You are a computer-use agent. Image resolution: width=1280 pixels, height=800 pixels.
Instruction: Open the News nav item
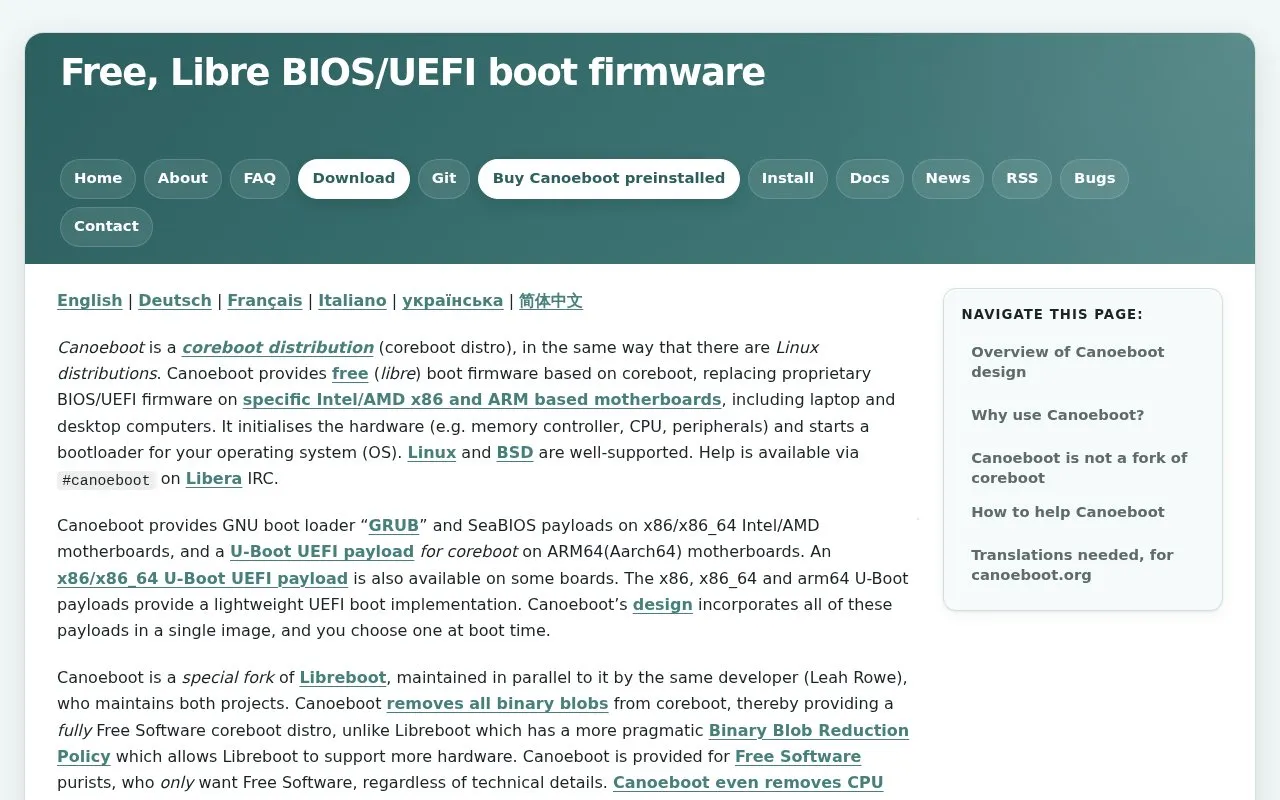pos(948,179)
